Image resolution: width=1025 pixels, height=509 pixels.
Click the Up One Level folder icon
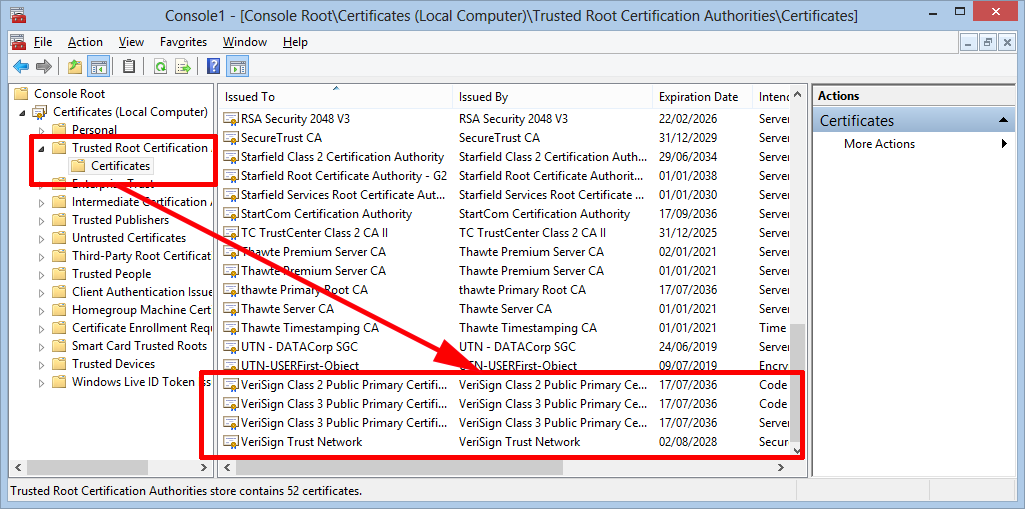75,66
